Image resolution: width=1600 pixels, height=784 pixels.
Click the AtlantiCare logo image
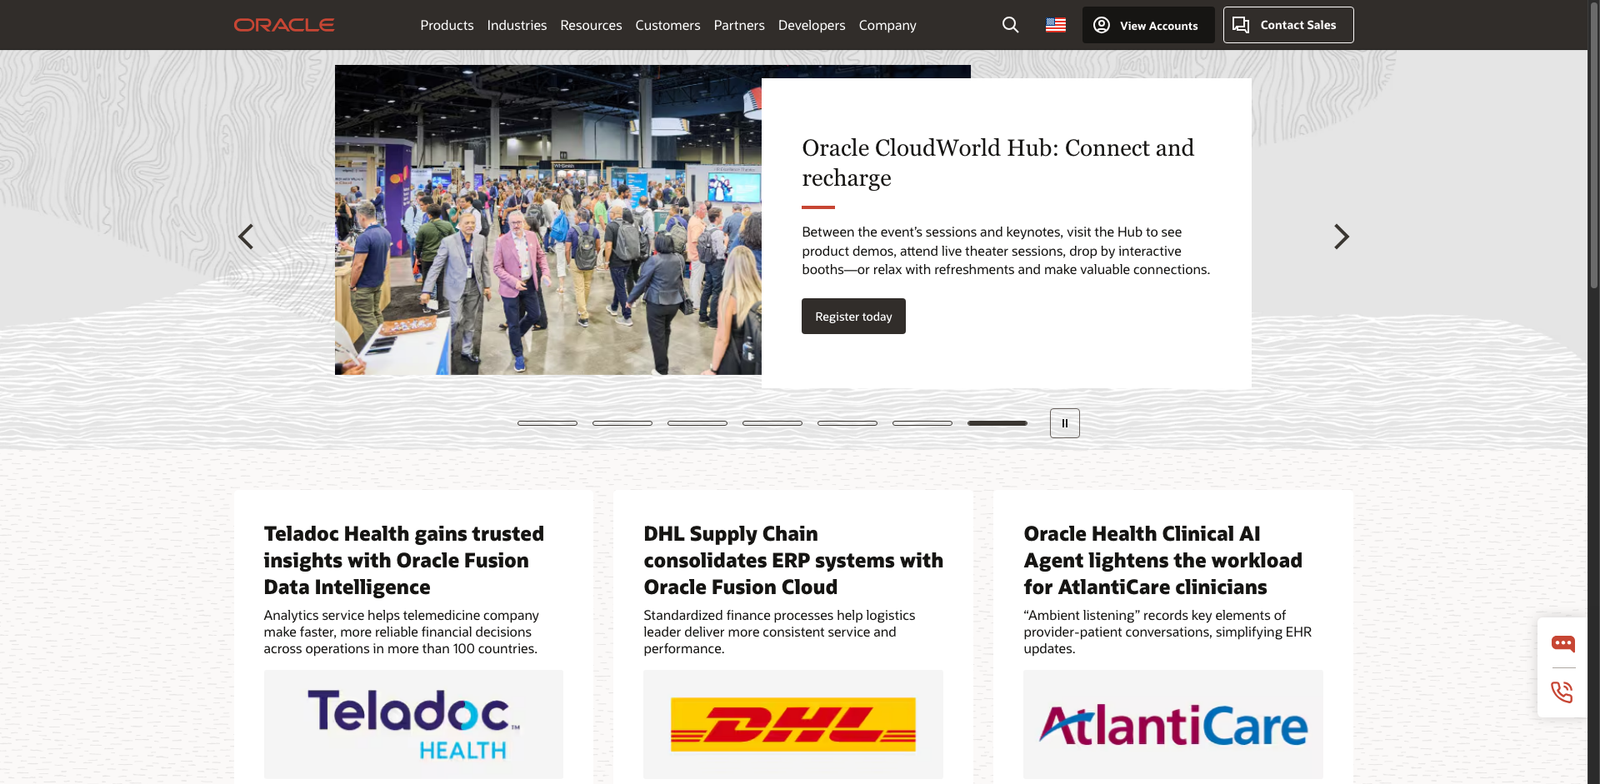[x=1173, y=724]
